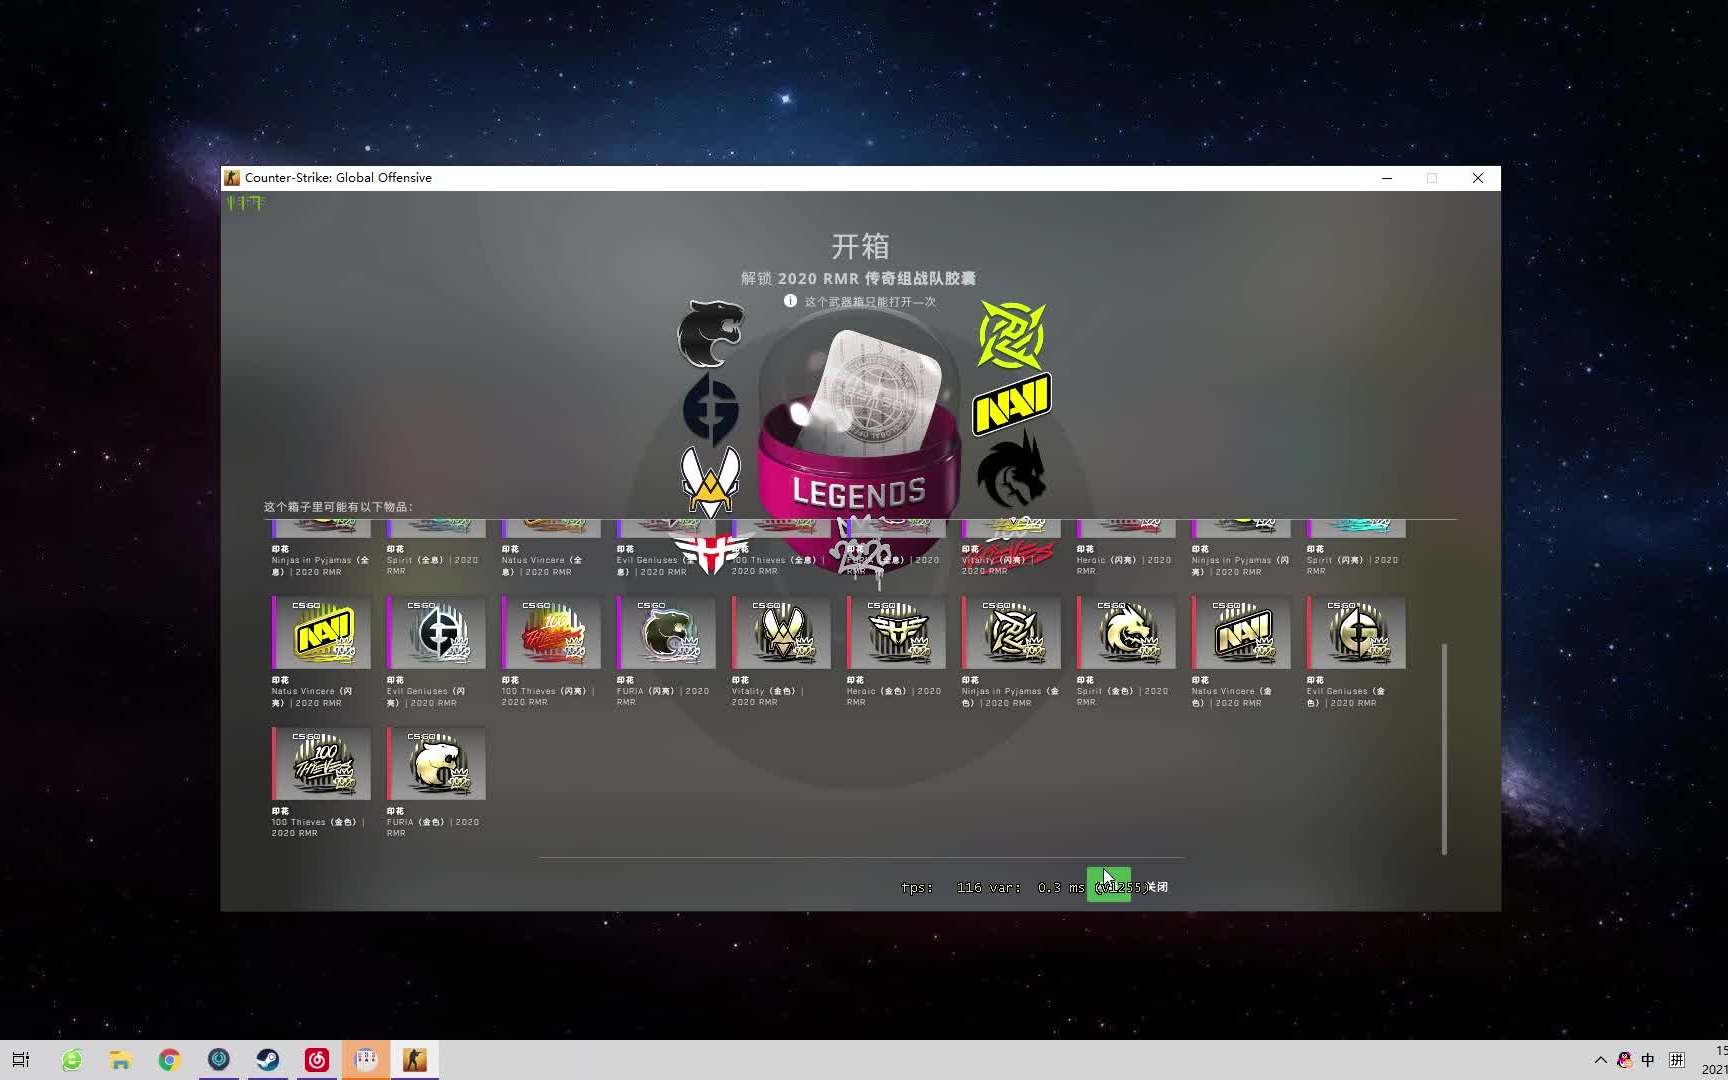Select the Natus Vincere 闪亮 sticker

click(x=320, y=632)
